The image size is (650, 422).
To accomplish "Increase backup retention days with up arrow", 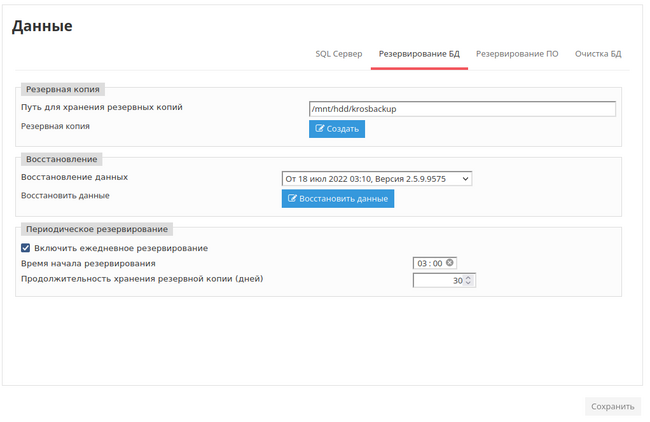I will [x=468, y=278].
